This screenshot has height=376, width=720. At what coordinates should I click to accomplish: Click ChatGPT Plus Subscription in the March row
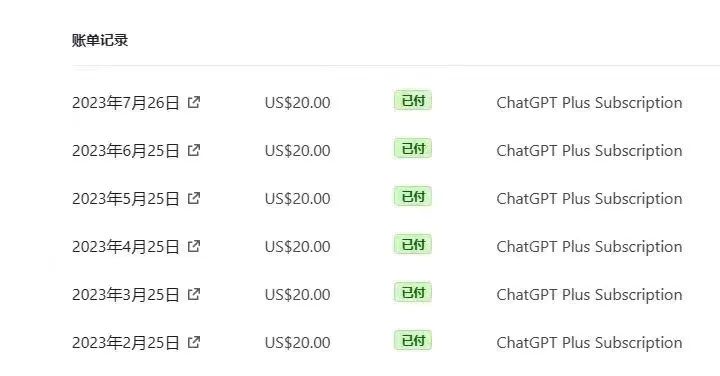(589, 295)
